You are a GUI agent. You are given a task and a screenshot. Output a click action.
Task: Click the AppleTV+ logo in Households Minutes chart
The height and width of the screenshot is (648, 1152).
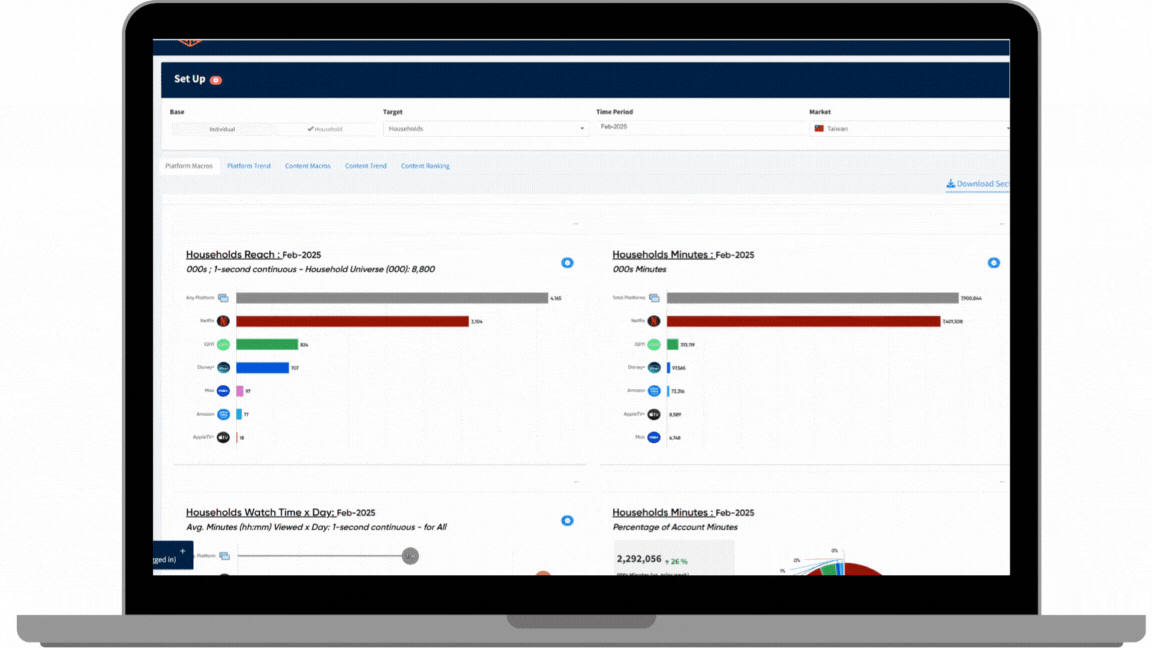click(x=654, y=414)
